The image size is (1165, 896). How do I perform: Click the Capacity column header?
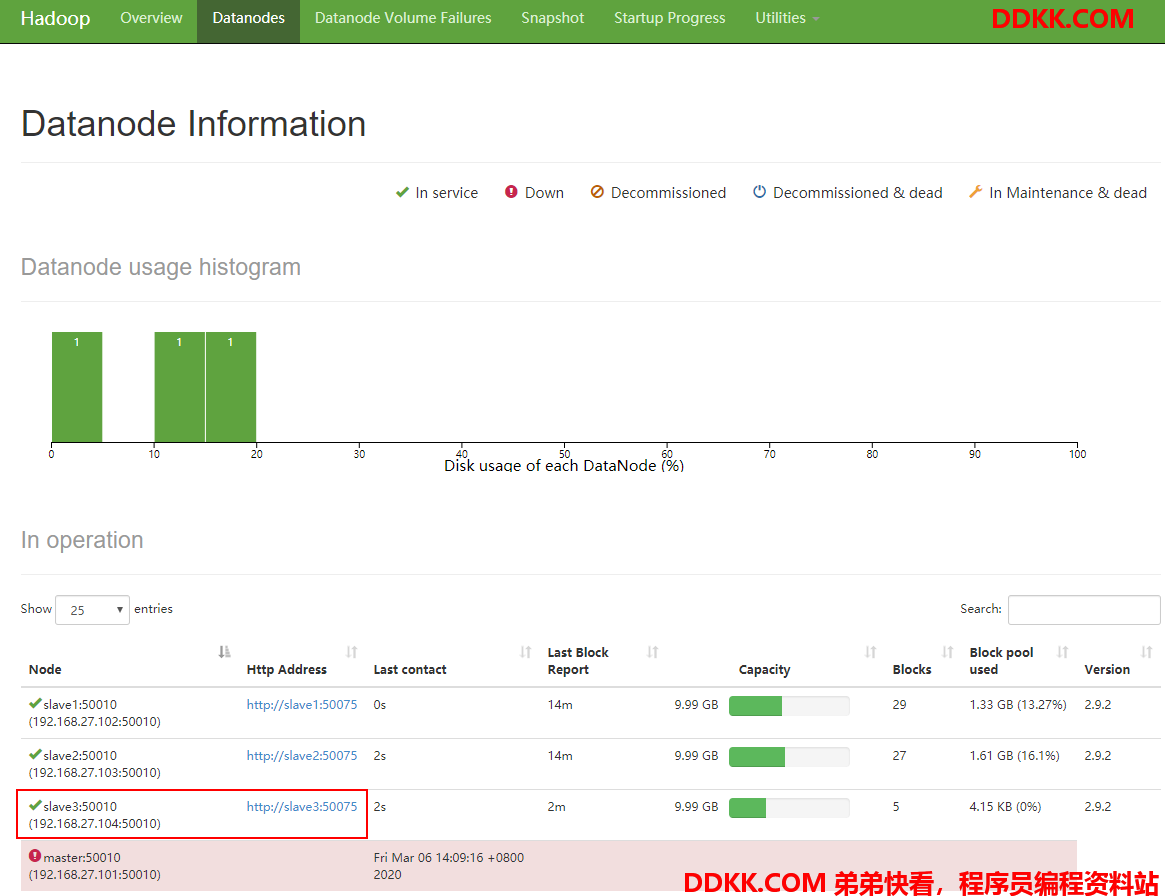click(x=765, y=669)
